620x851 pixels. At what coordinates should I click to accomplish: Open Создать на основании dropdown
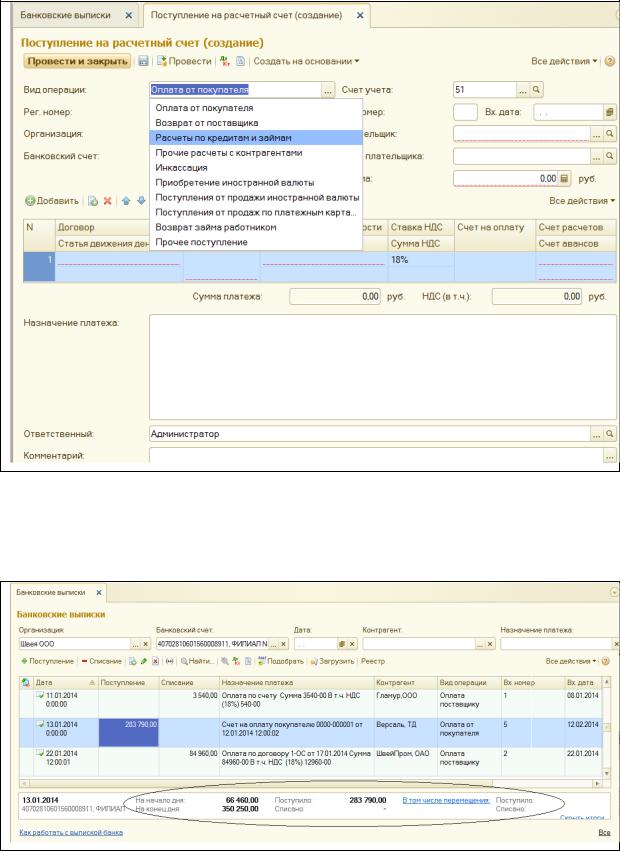(306, 61)
